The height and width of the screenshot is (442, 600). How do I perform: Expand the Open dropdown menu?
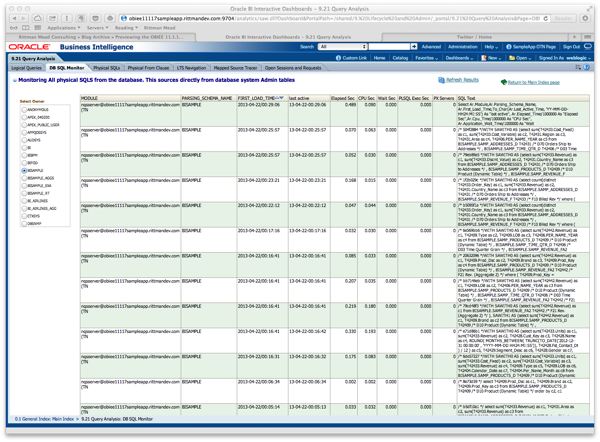tap(520, 58)
